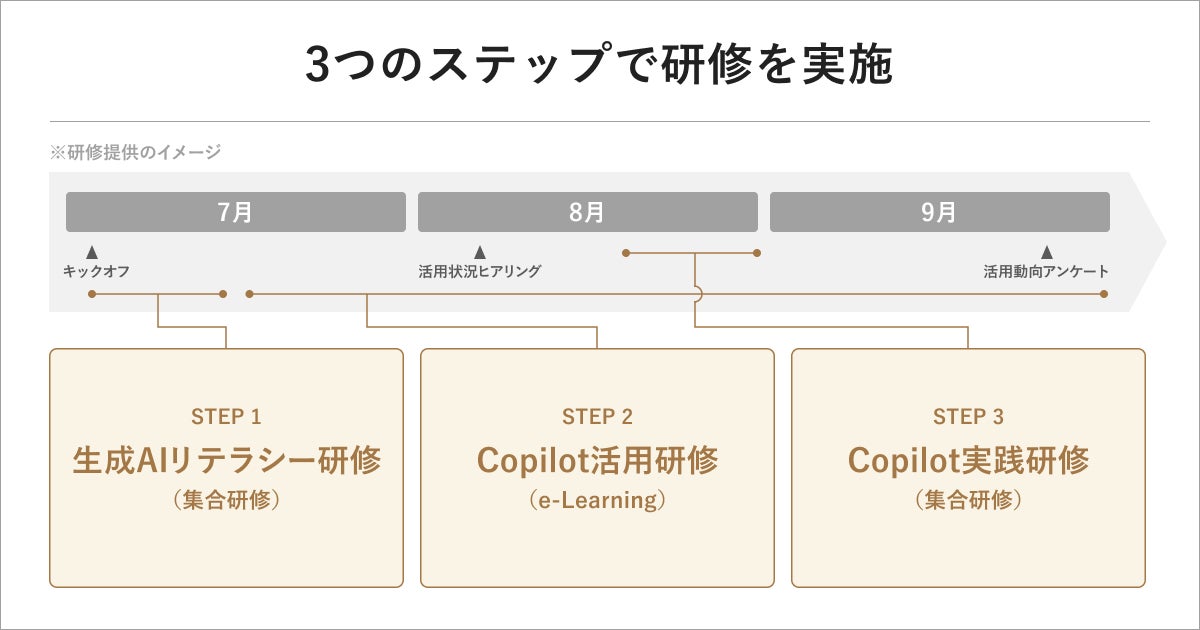Click the キックオフ label

pyautogui.click(x=96, y=271)
